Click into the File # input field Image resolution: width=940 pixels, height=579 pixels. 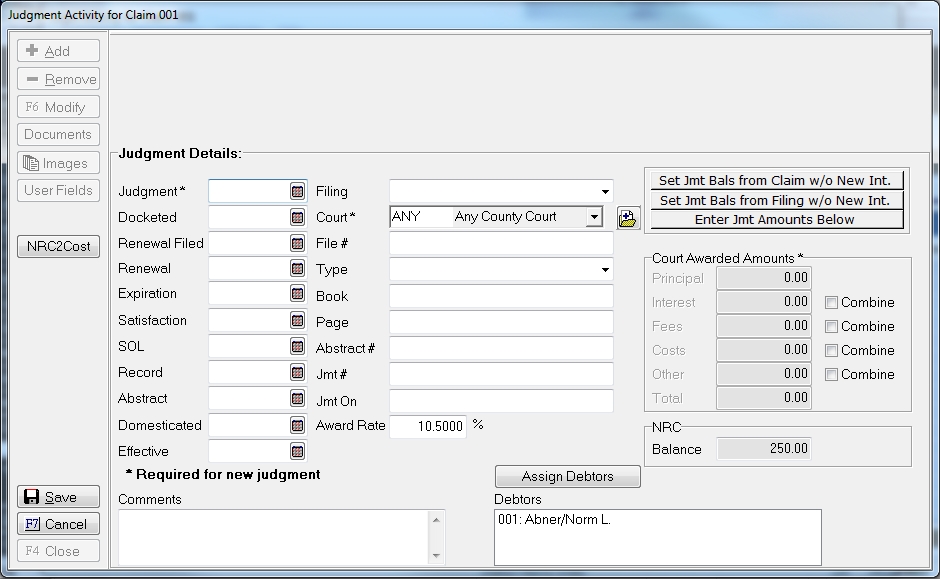click(x=501, y=243)
